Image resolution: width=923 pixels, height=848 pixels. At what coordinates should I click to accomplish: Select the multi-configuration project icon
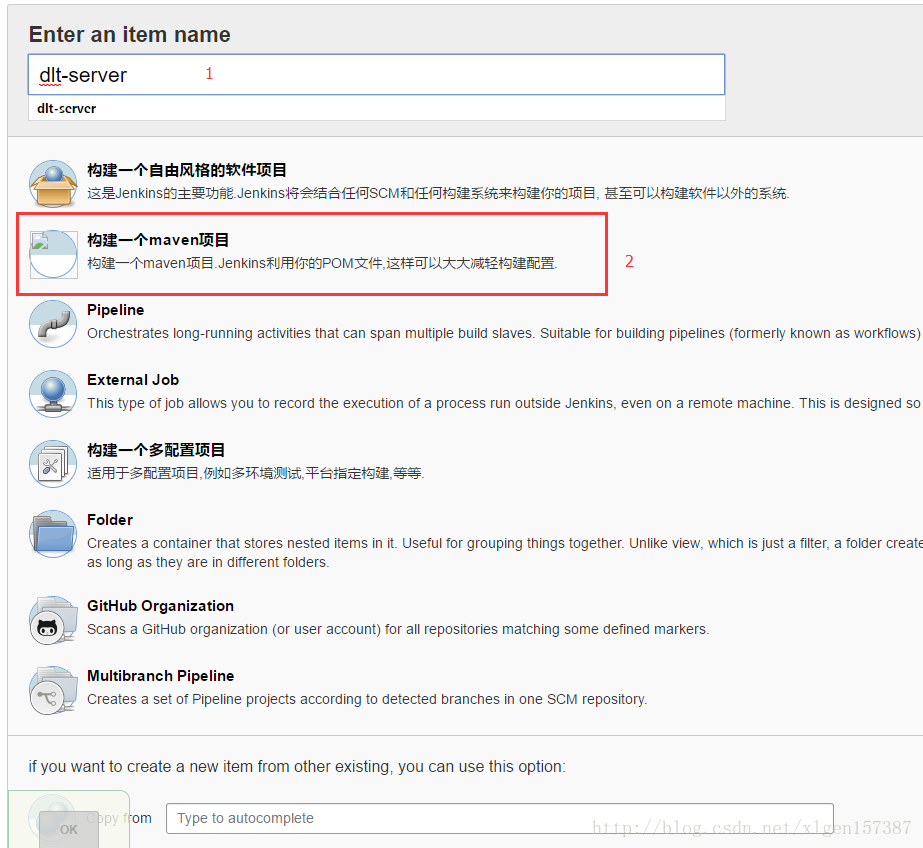52,463
